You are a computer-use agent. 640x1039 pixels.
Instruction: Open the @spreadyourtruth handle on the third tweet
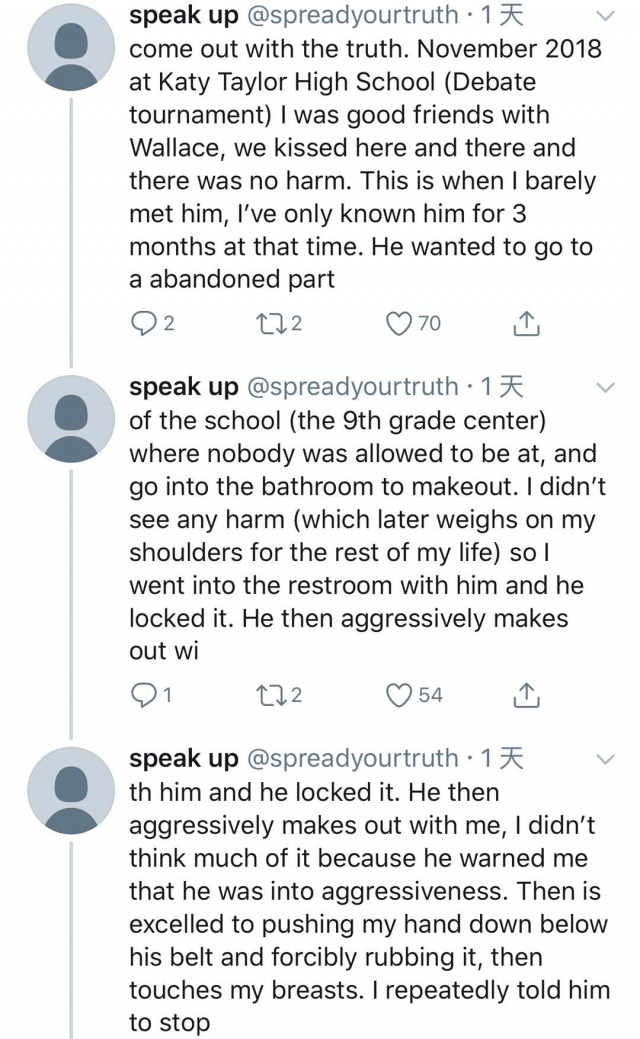(352, 758)
